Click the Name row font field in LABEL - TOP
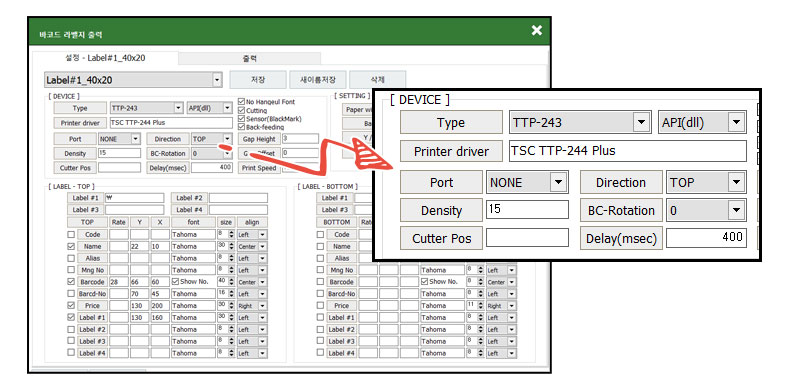 193,247
